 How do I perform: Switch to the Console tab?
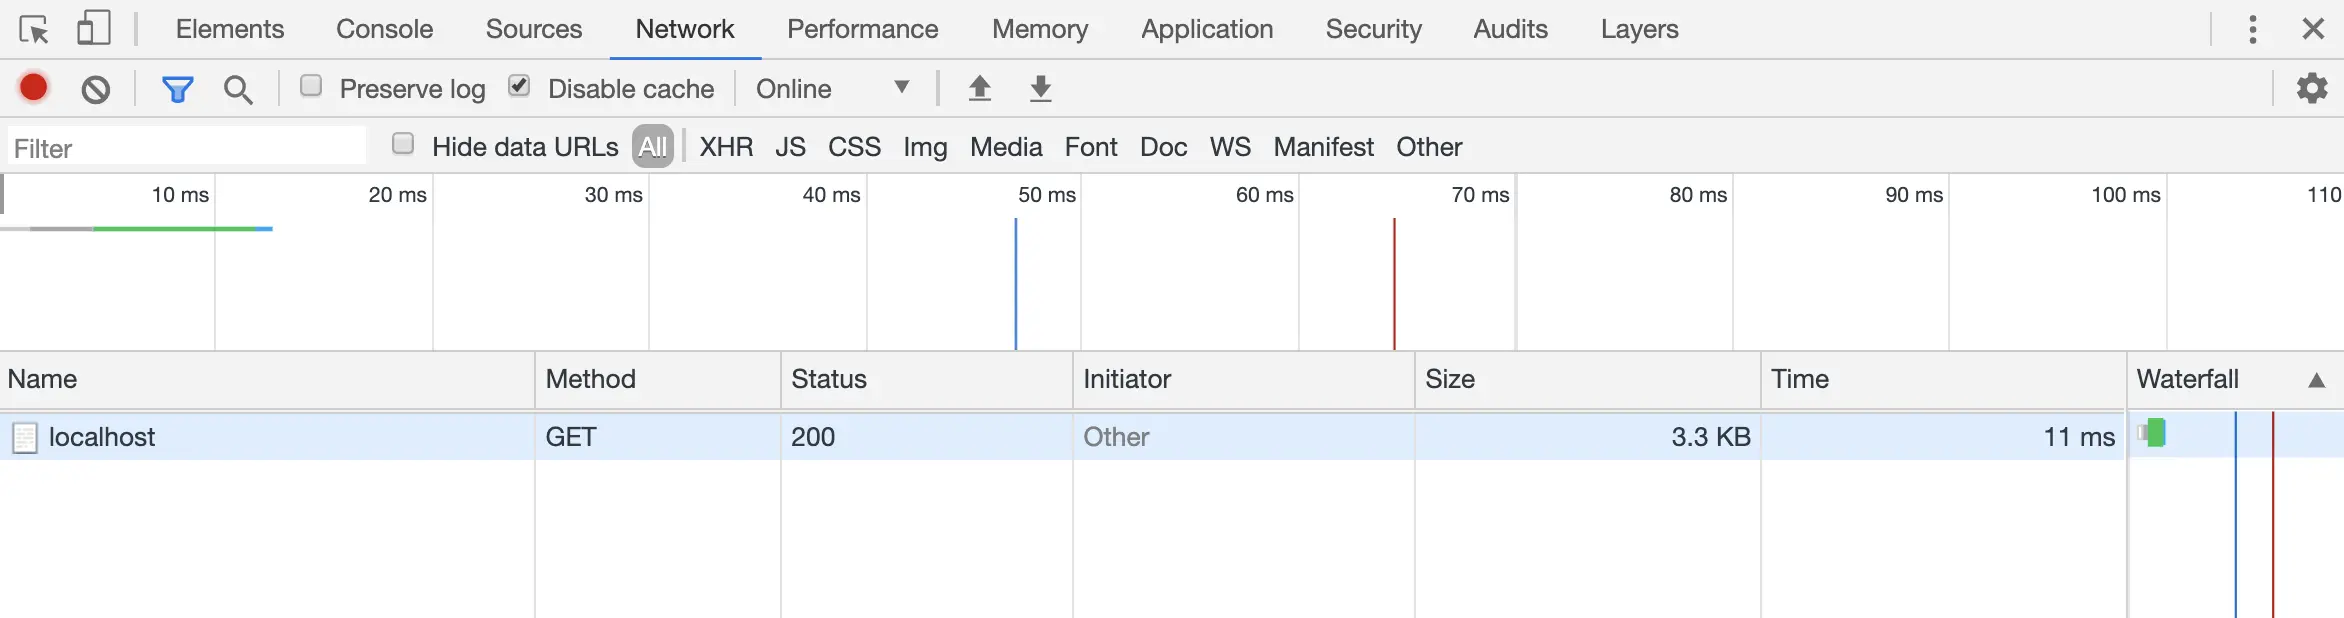pyautogui.click(x=384, y=29)
